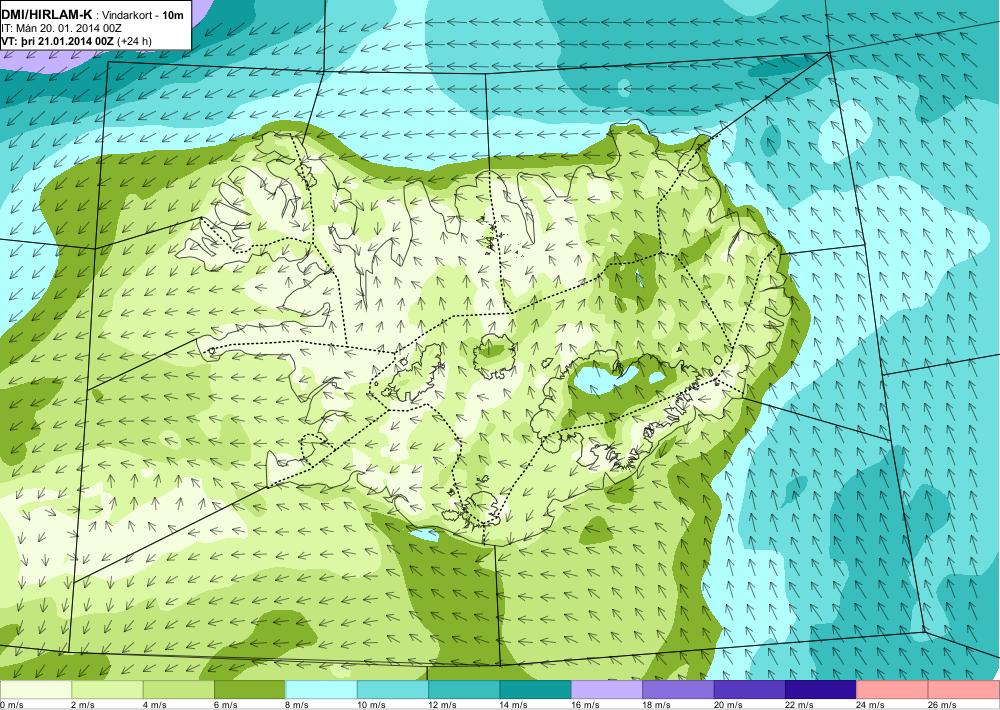Click the "24 m/s" legend label
The image size is (1000, 710).
tap(871, 705)
